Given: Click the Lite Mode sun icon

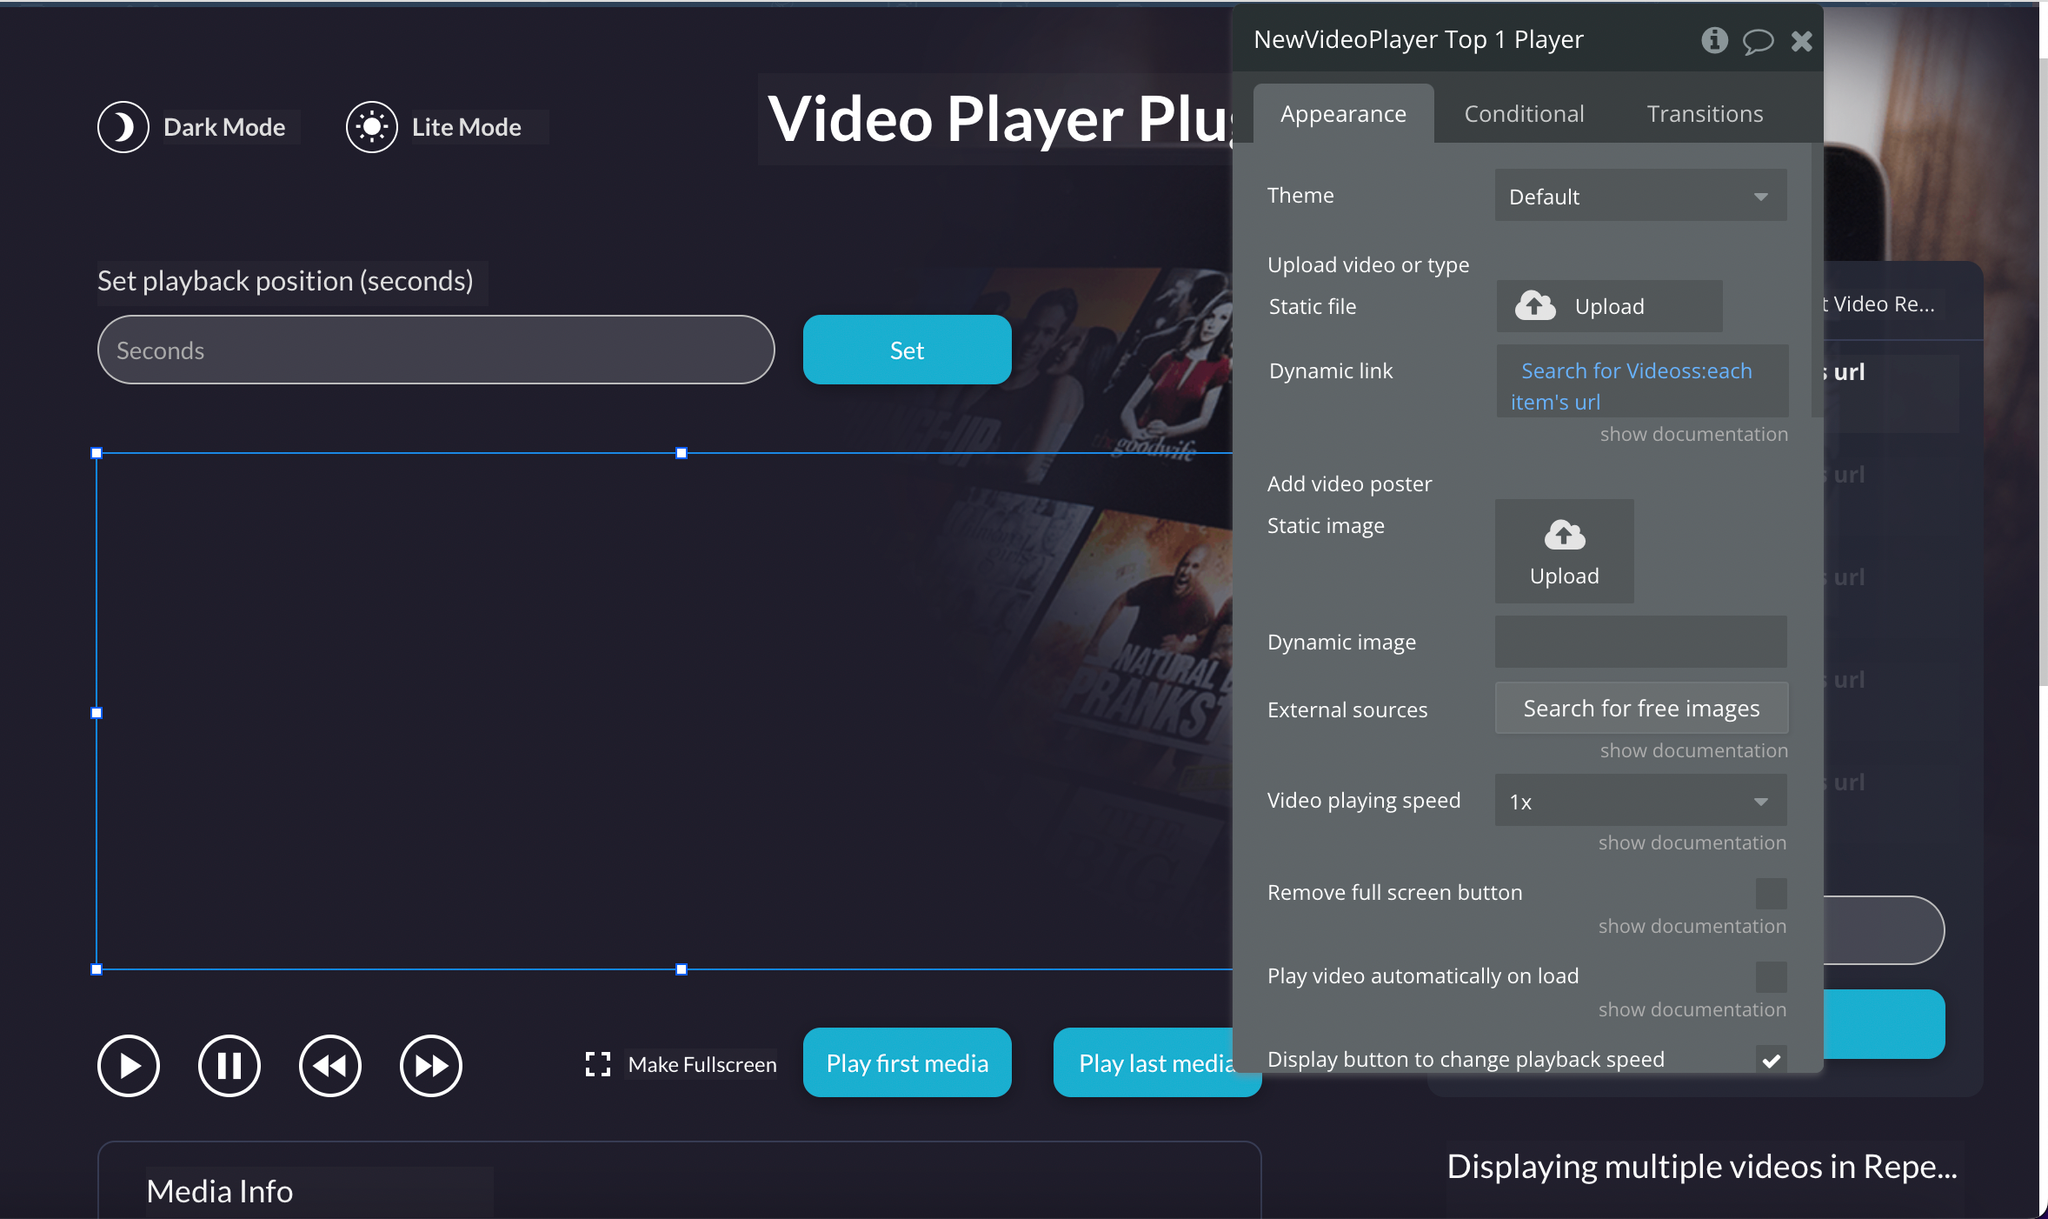Looking at the screenshot, I should [x=372, y=127].
